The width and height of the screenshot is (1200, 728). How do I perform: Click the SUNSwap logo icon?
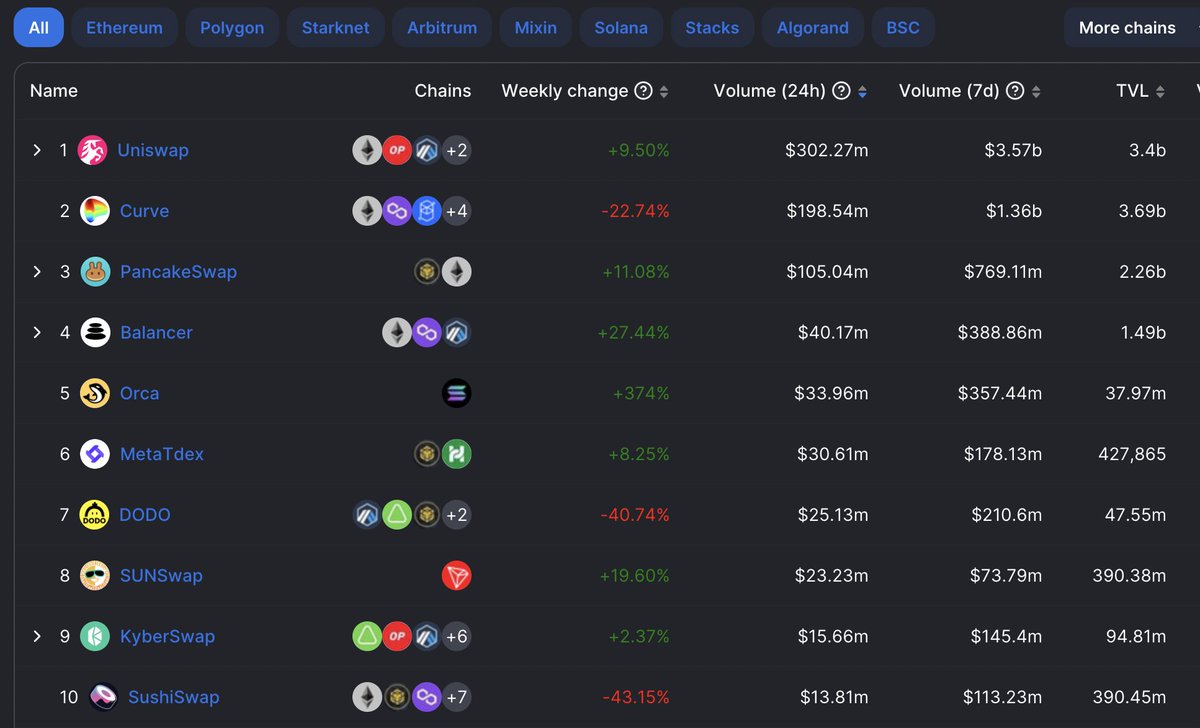[95, 576]
